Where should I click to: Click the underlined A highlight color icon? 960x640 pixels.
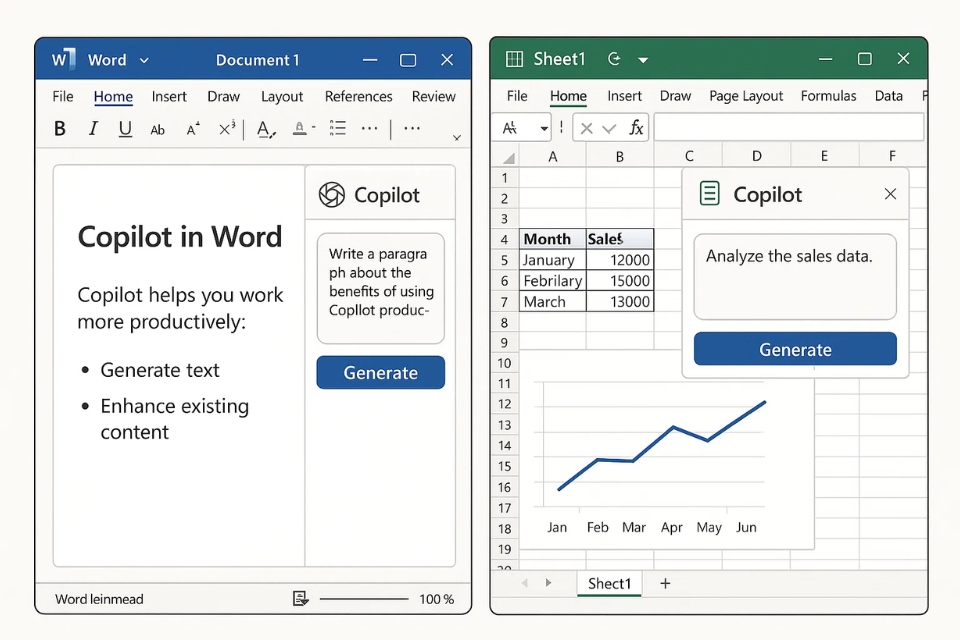click(x=299, y=128)
